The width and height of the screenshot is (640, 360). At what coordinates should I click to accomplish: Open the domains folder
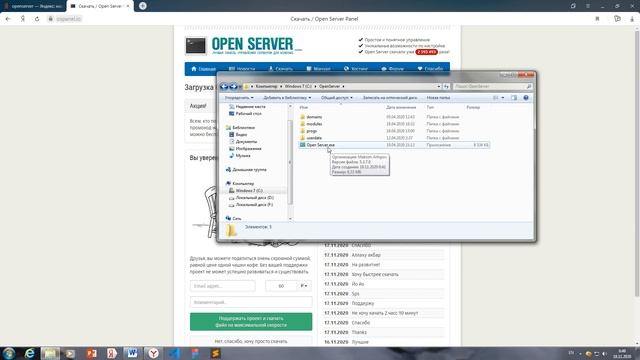tap(314, 117)
